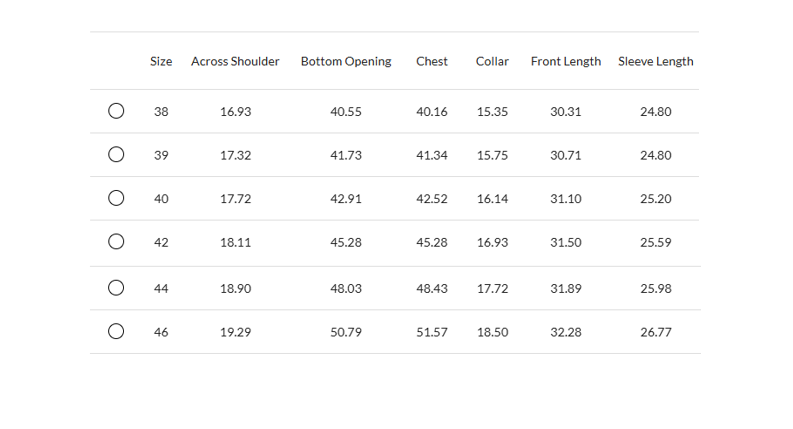Click the Sleeve Length column header
The height and width of the screenshot is (429, 793).
(656, 61)
